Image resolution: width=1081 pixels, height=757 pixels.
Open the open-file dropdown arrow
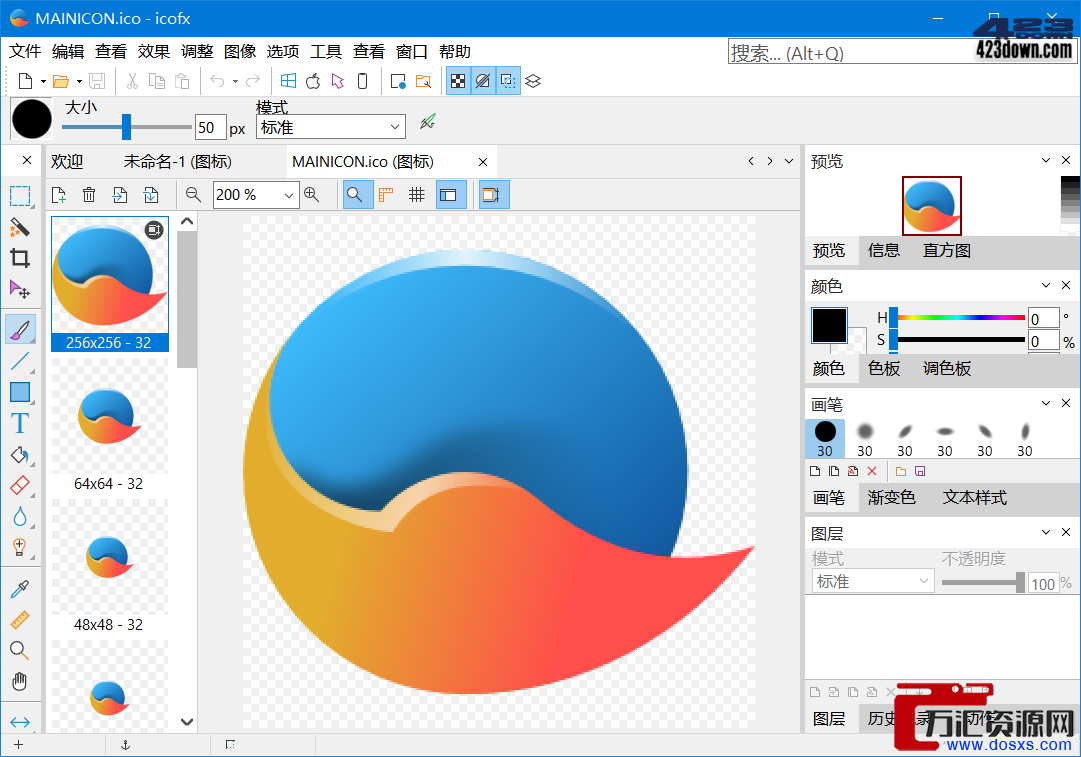coord(79,81)
